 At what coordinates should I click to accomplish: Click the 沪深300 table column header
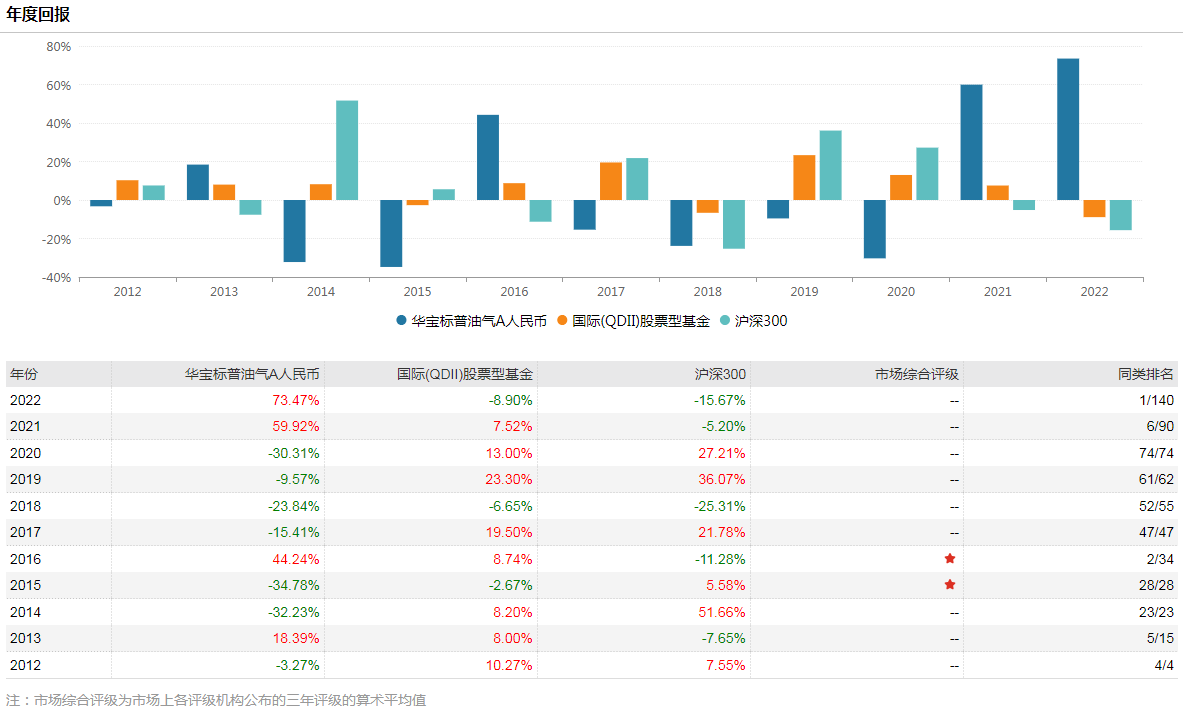[720, 374]
